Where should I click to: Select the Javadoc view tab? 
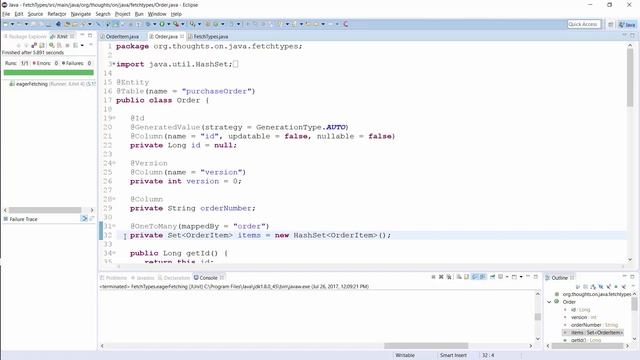tap(143, 278)
